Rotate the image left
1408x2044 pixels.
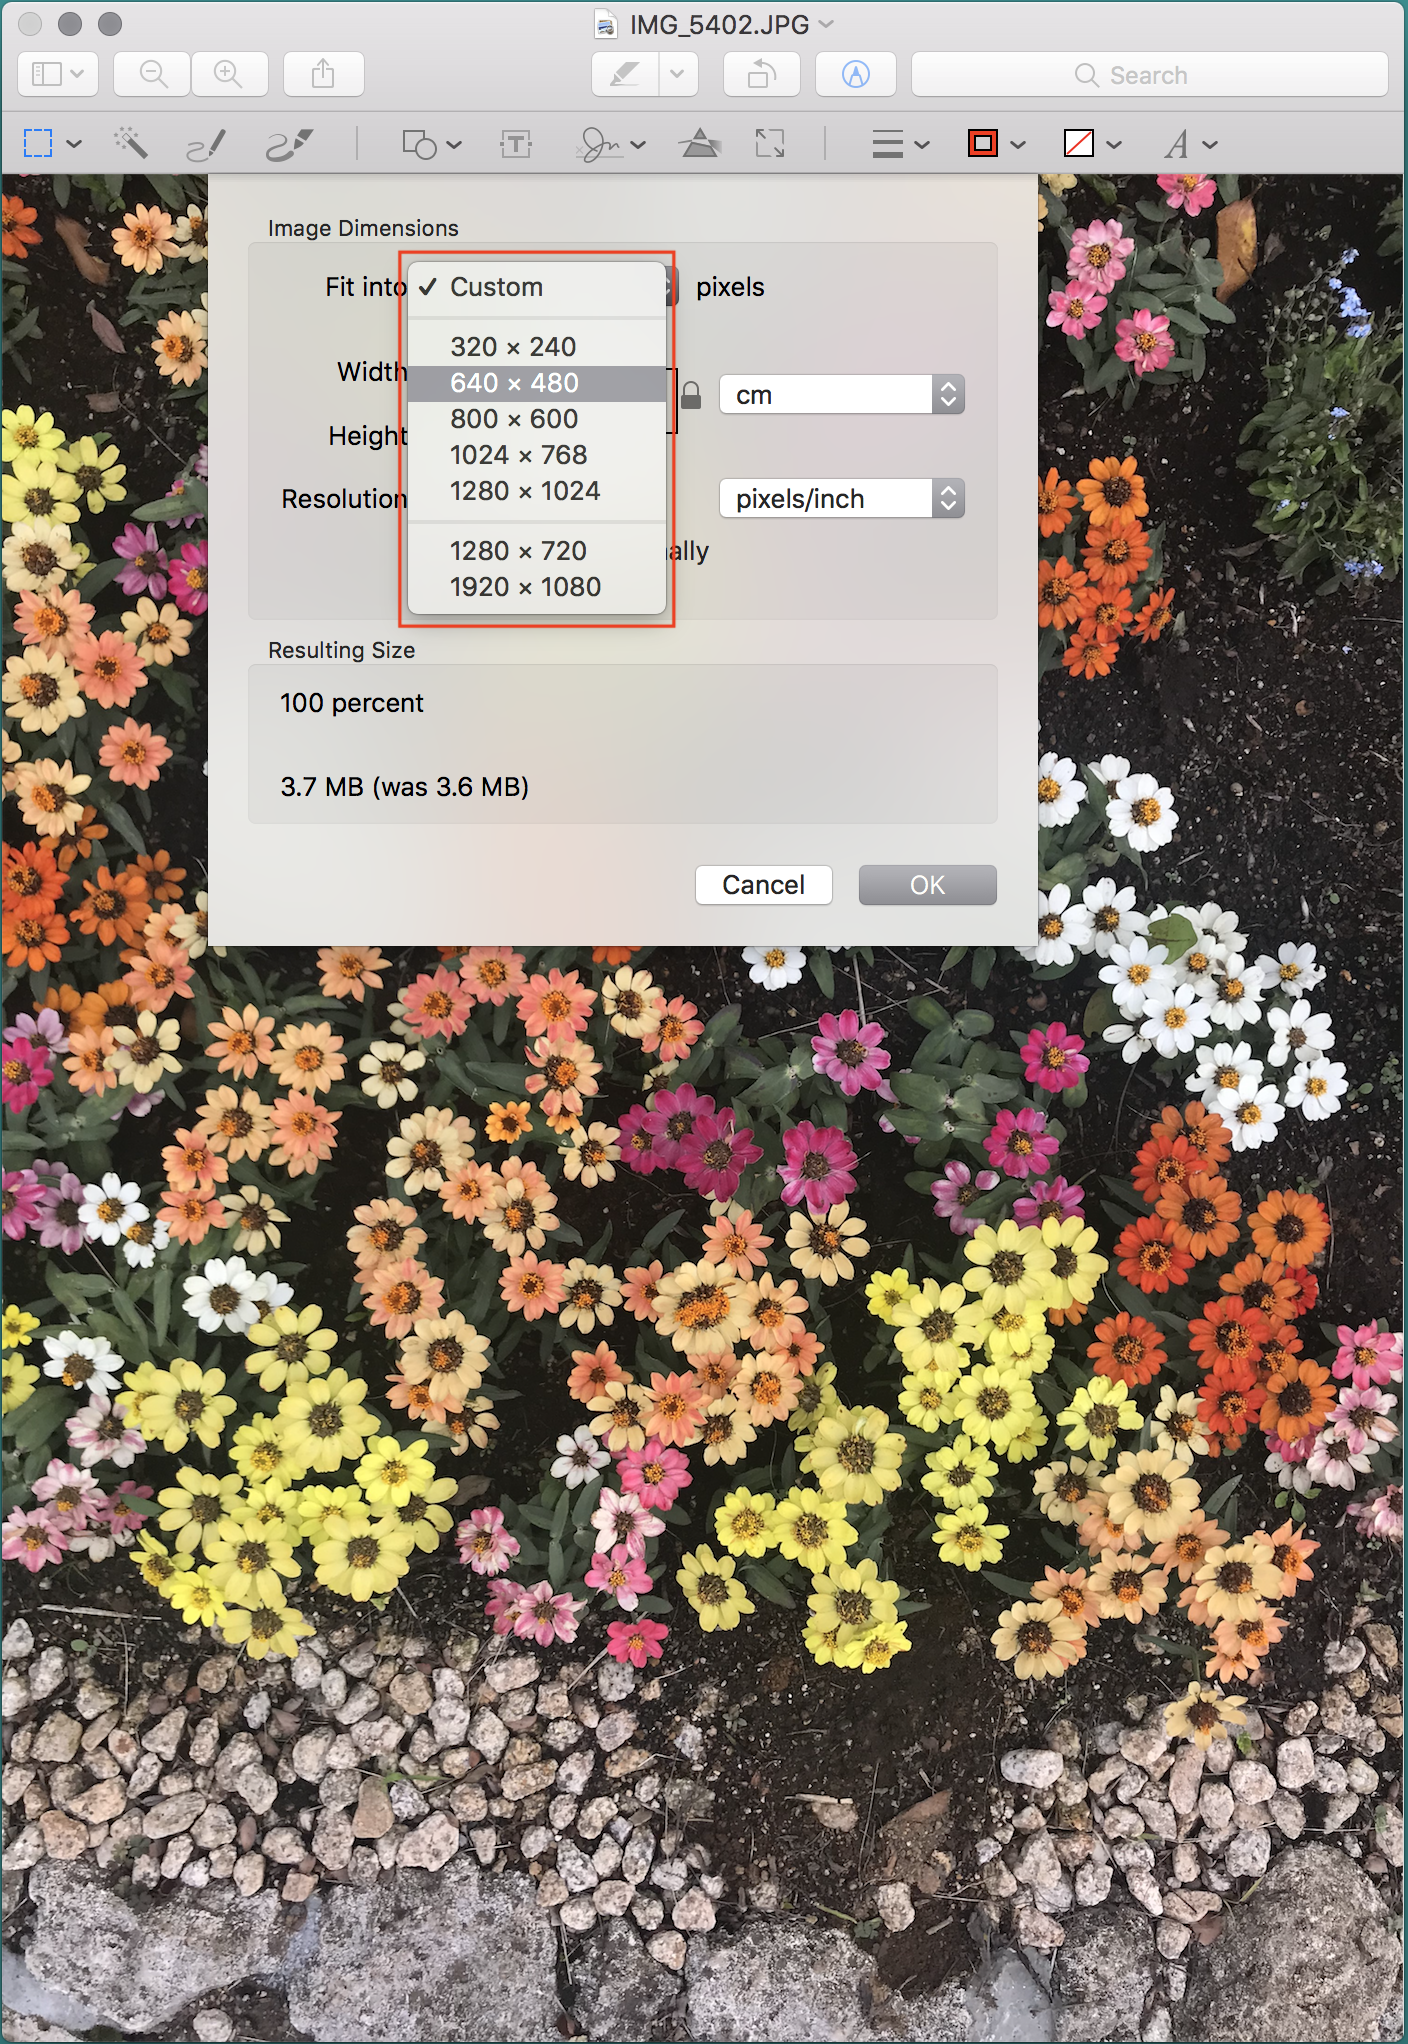[x=761, y=74]
